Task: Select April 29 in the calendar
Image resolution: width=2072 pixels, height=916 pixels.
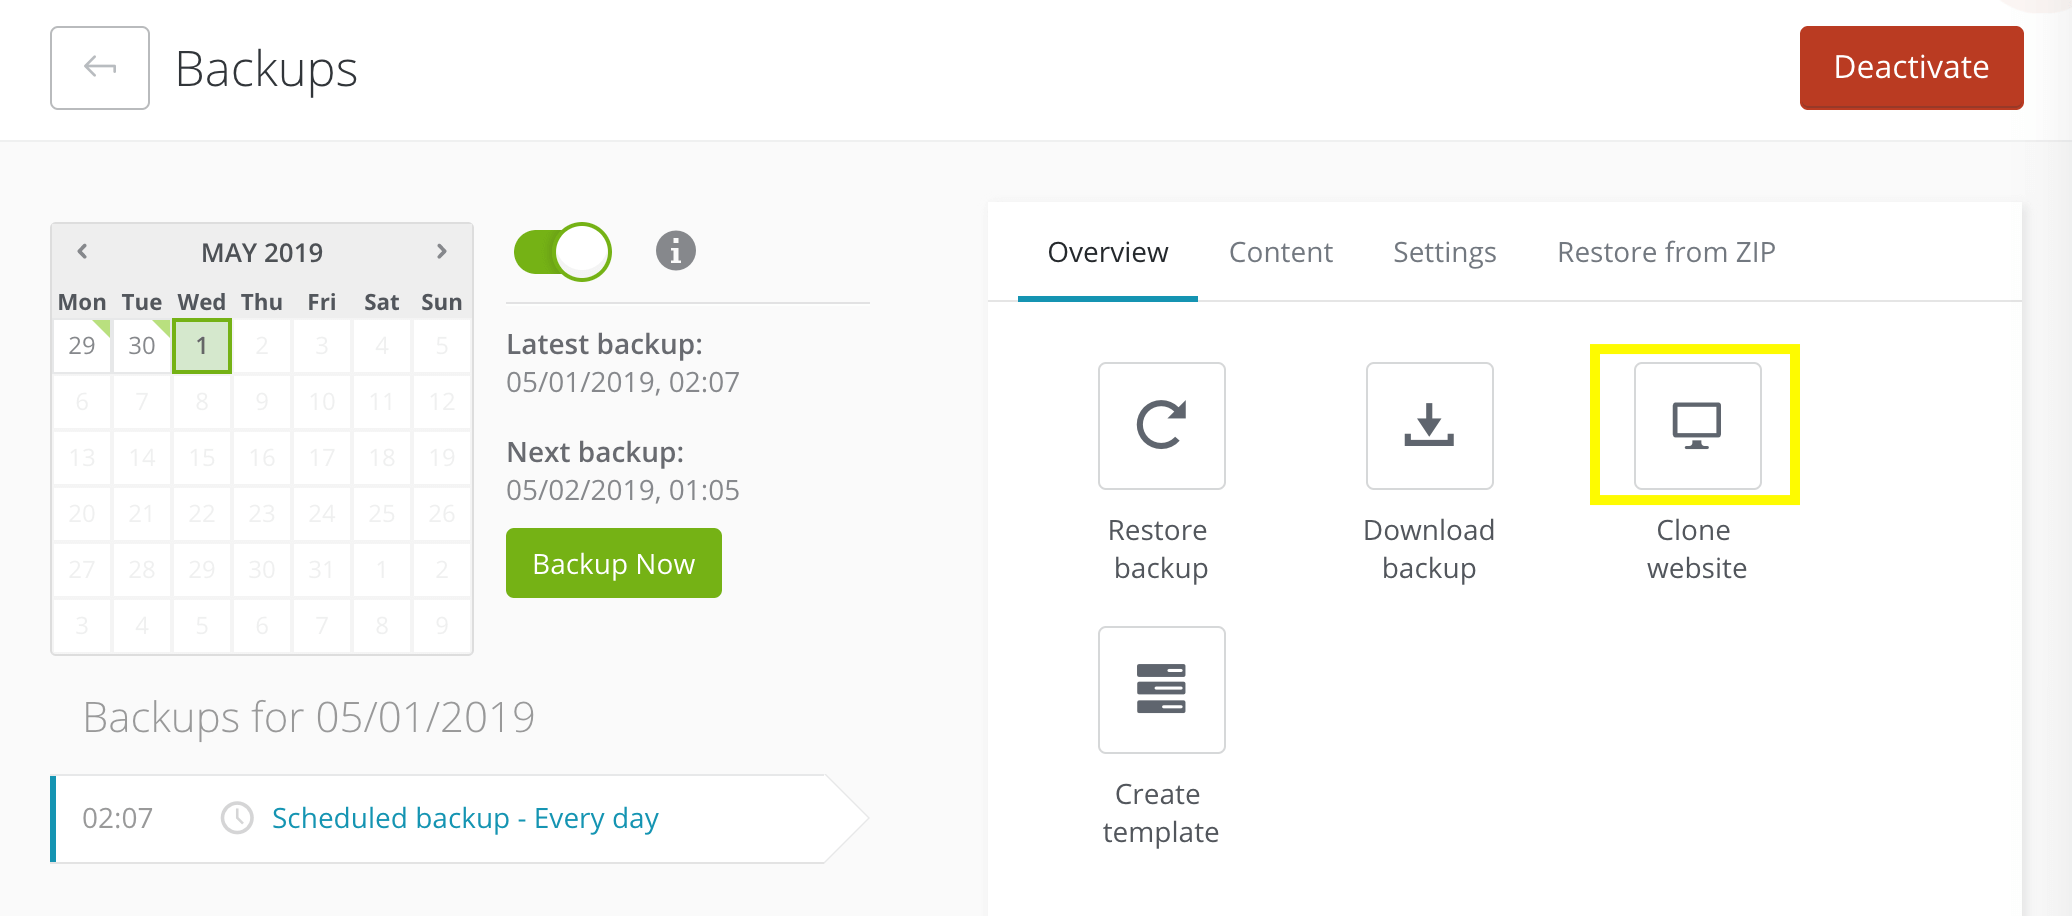Action: (82, 346)
